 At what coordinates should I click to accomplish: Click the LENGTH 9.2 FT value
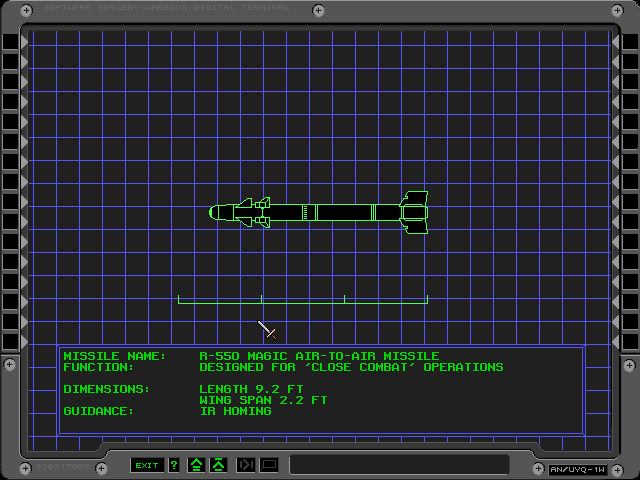click(251, 389)
